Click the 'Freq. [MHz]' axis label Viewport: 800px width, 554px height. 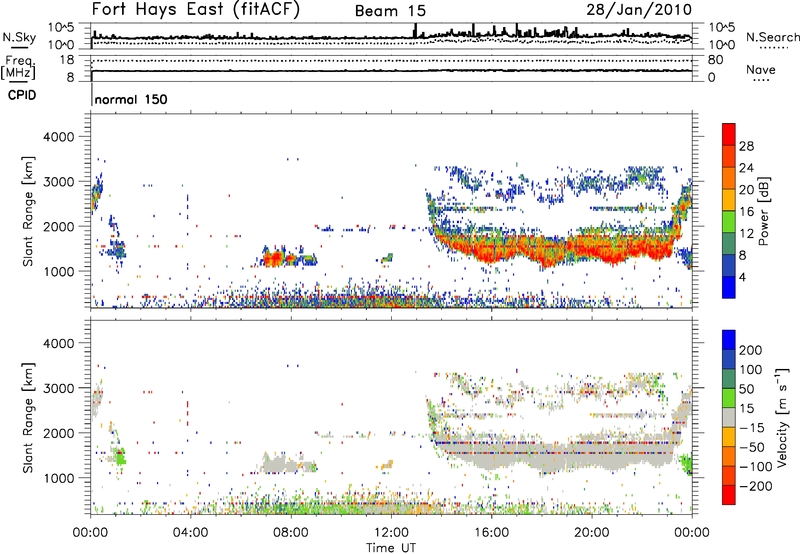[18, 68]
